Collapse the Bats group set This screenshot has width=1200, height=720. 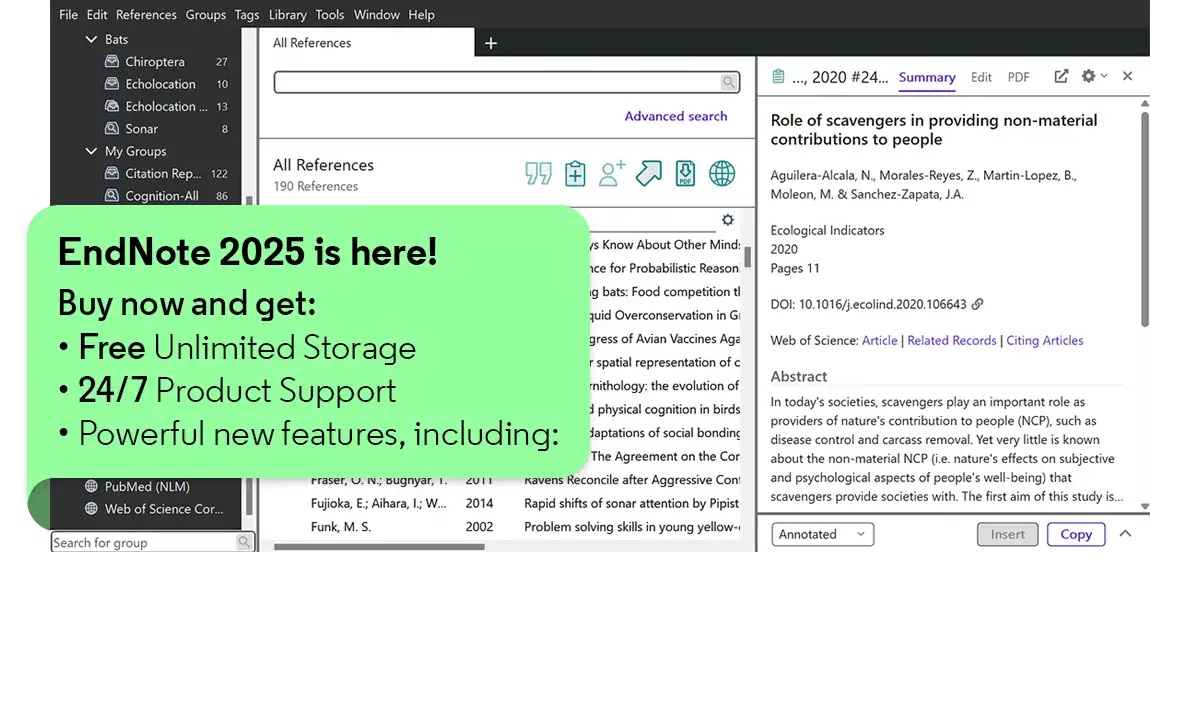(92, 40)
